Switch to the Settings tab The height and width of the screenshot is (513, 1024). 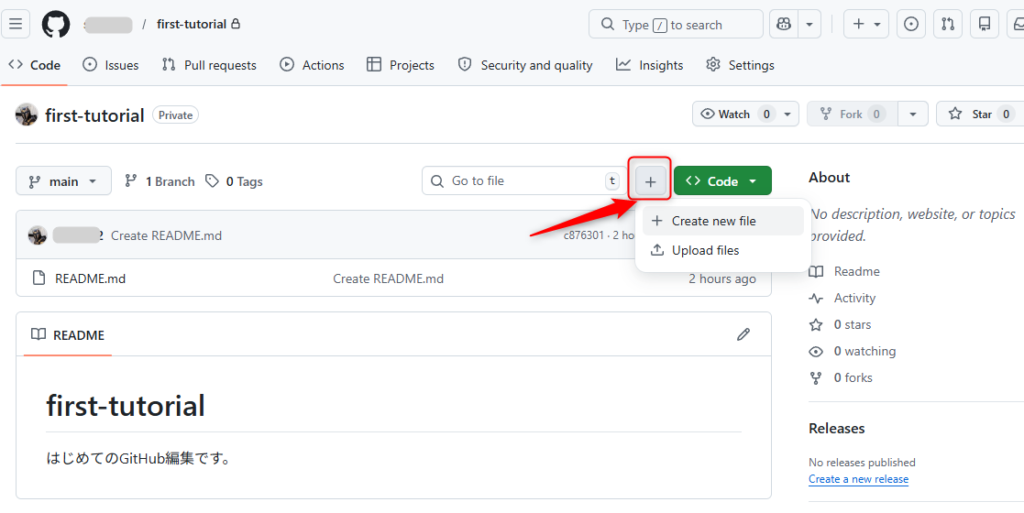[740, 65]
